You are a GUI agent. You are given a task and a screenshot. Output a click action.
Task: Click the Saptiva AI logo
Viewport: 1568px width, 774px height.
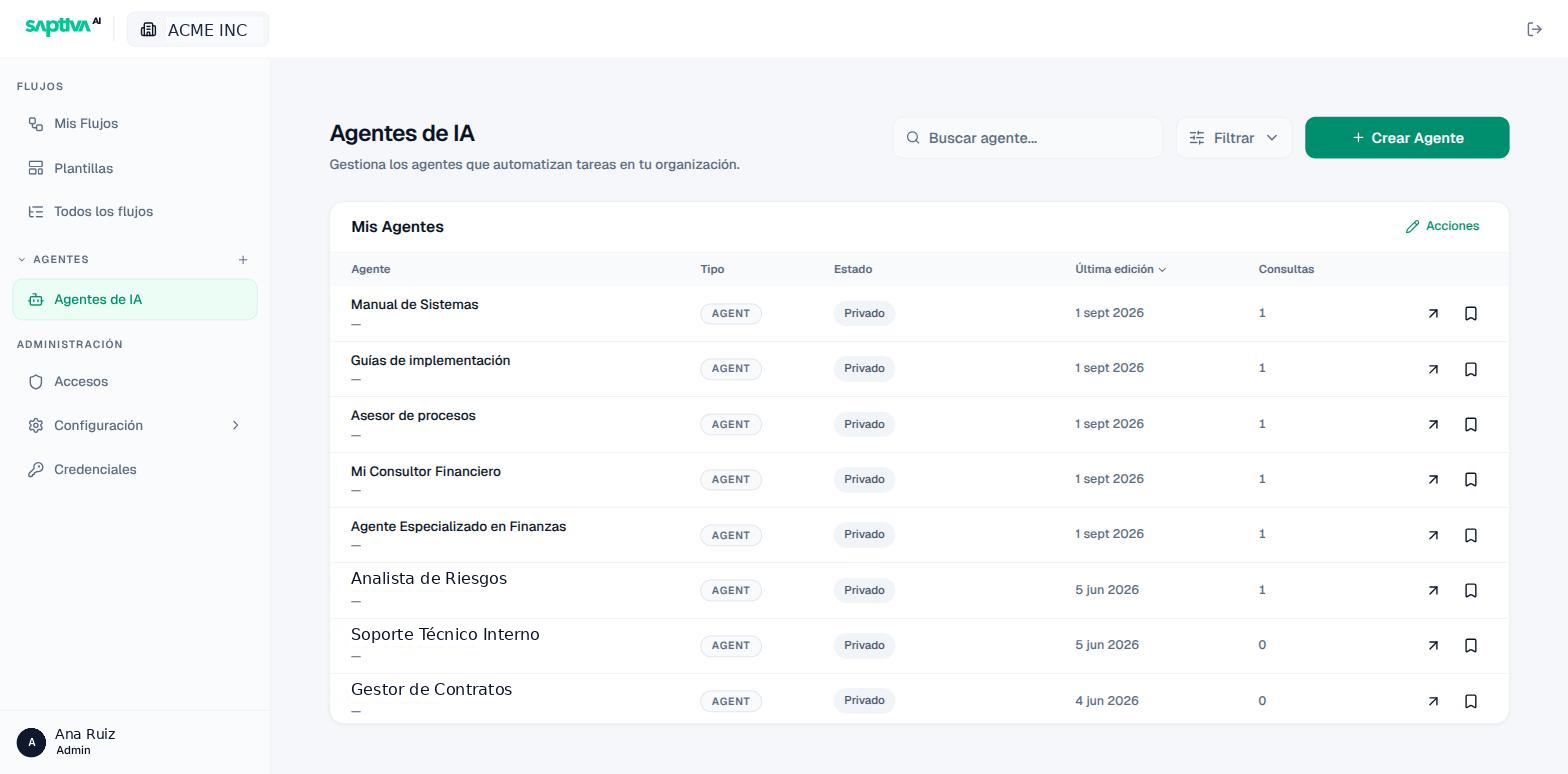[x=63, y=27]
